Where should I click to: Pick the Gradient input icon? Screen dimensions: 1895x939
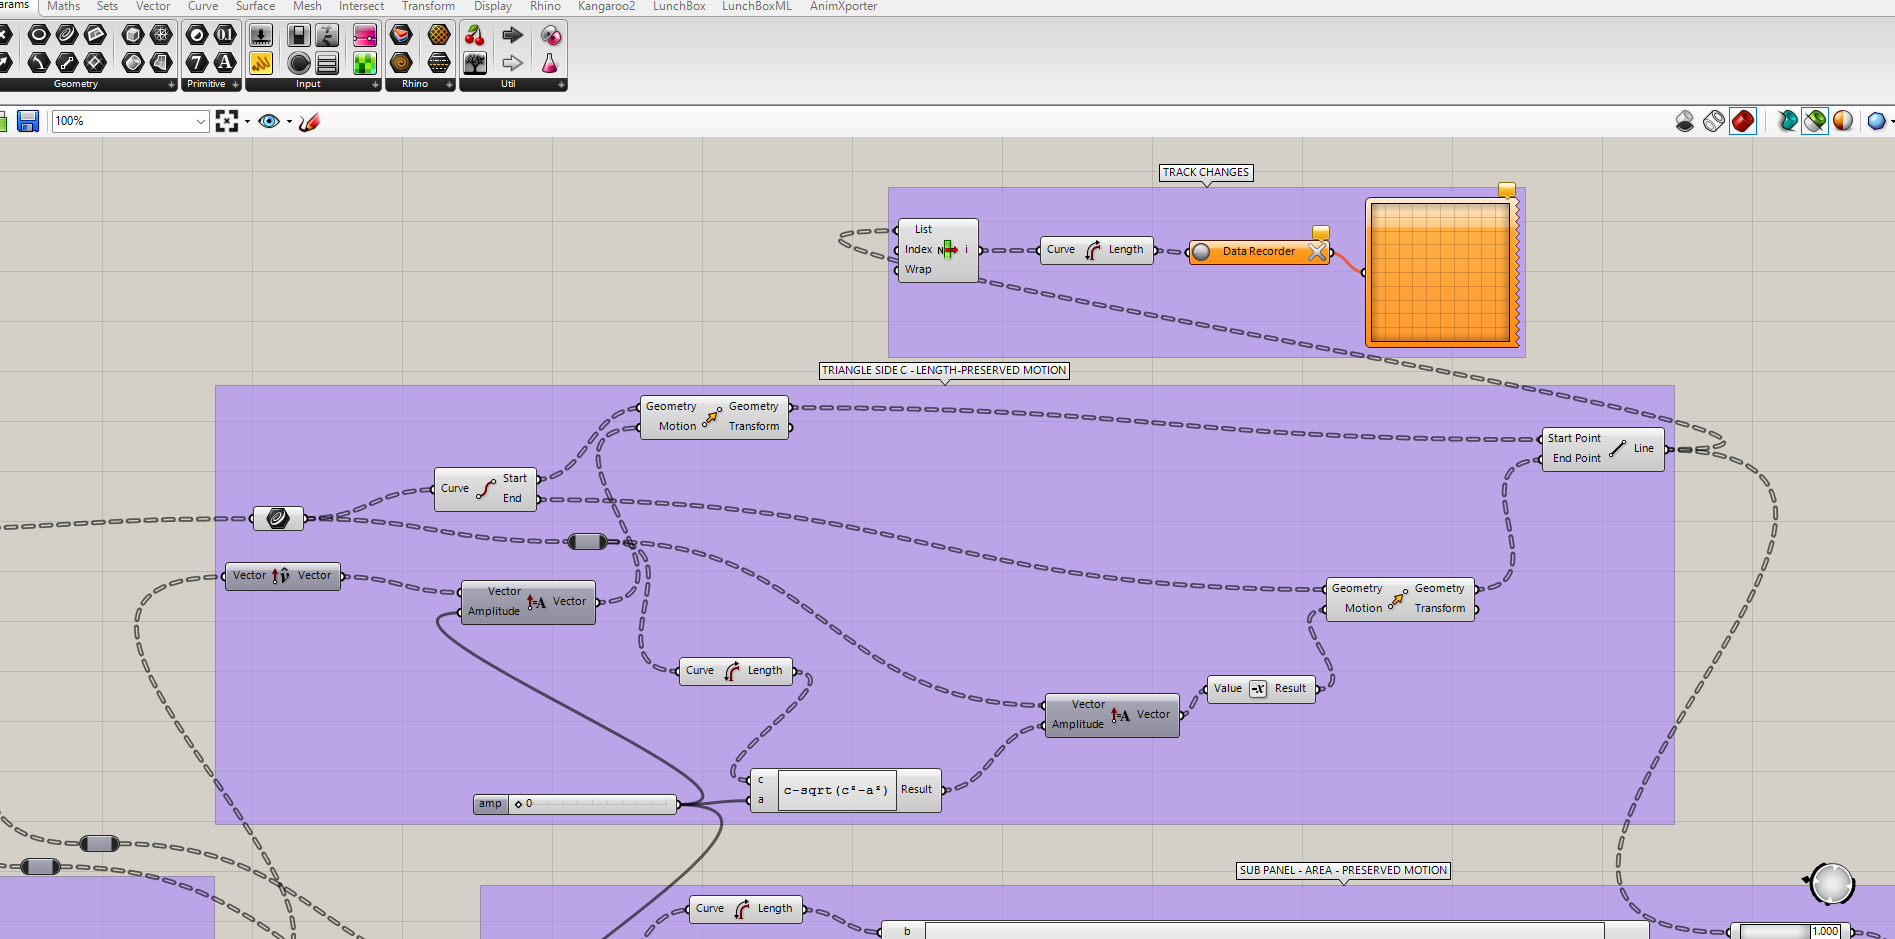[x=365, y=35]
